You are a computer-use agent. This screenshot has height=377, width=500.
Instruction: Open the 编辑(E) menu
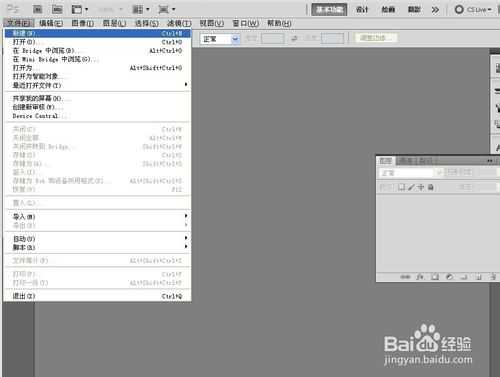point(51,23)
